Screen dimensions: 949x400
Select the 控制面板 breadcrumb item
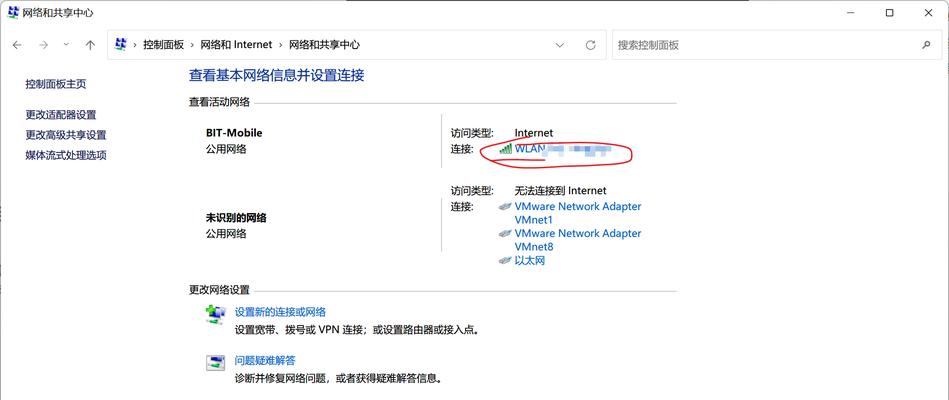click(163, 45)
